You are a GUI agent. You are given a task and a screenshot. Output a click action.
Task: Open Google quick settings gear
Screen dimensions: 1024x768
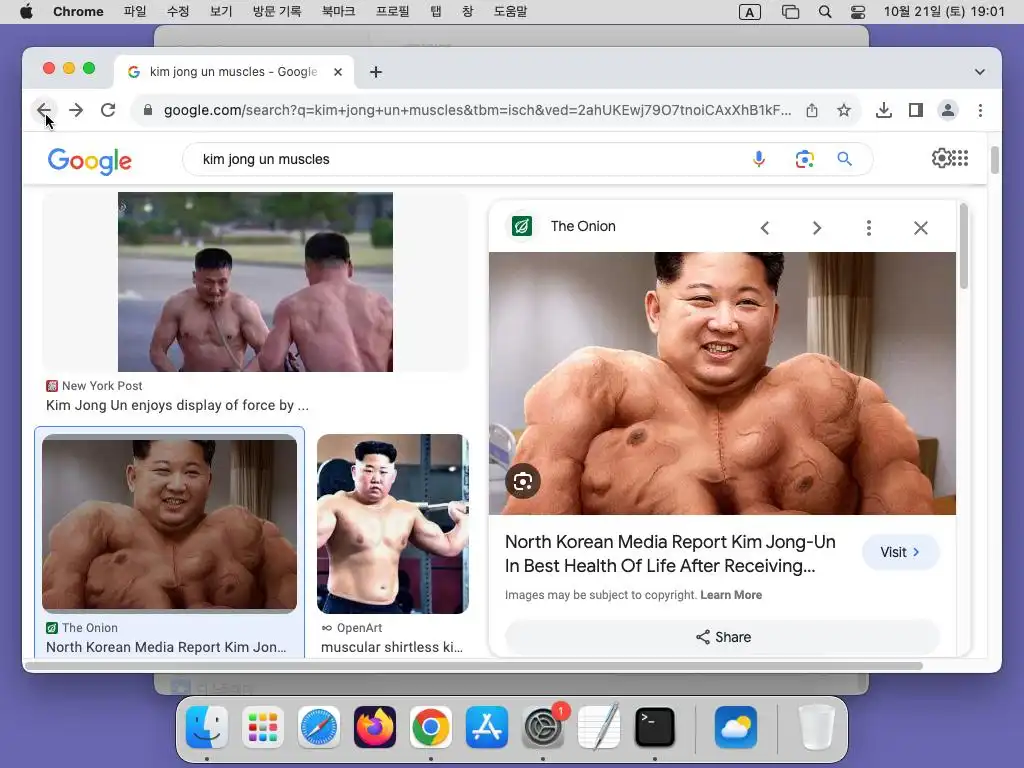(x=941, y=158)
